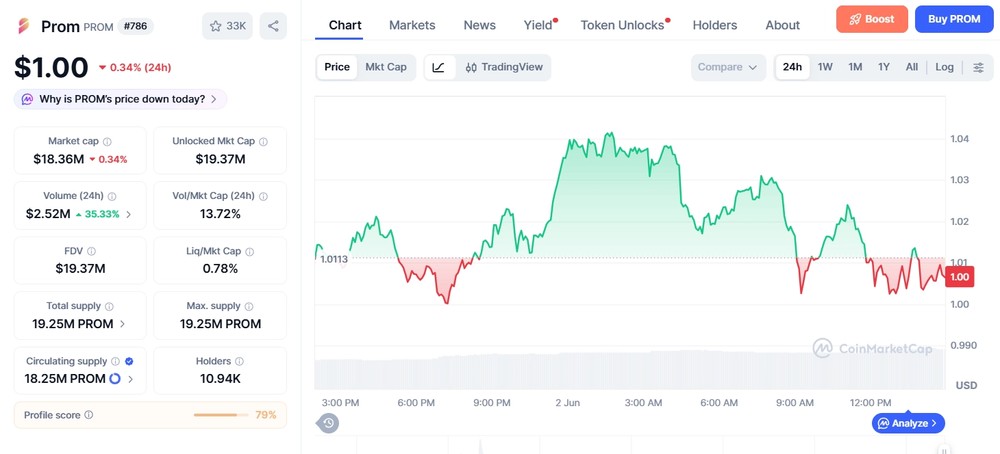Select the 1W time range
The height and width of the screenshot is (454, 1000).
click(825, 67)
